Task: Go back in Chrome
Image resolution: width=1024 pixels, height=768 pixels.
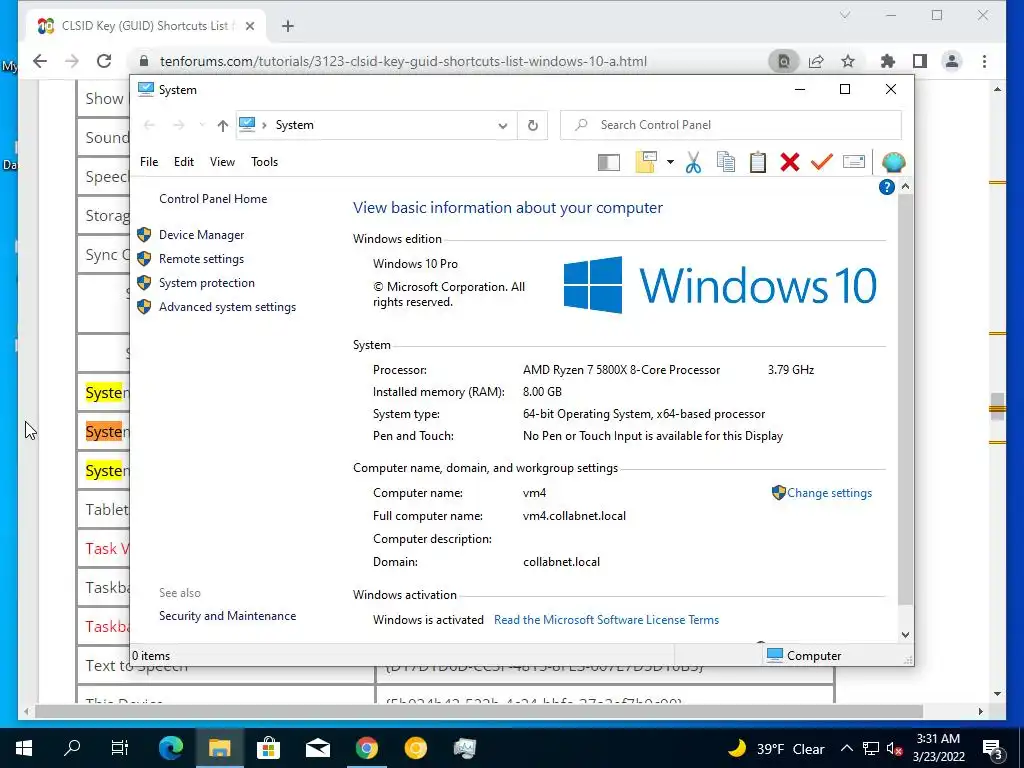Action: [40, 61]
